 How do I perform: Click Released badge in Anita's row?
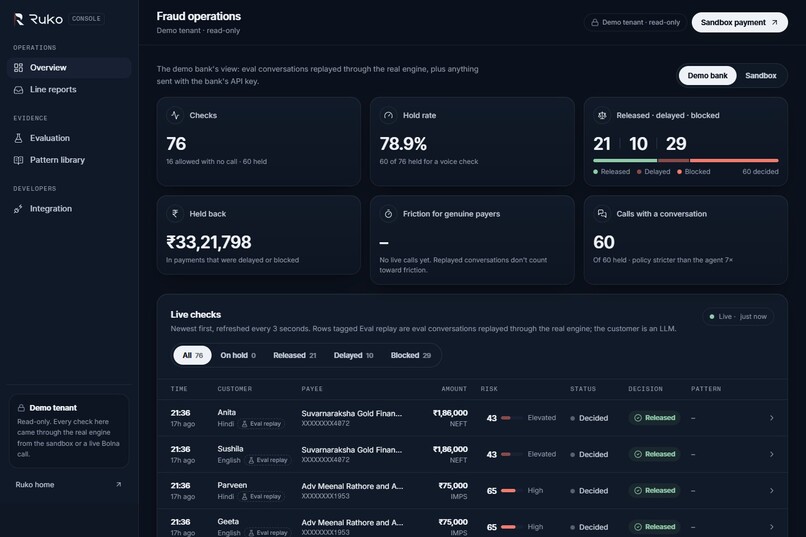(x=654, y=418)
